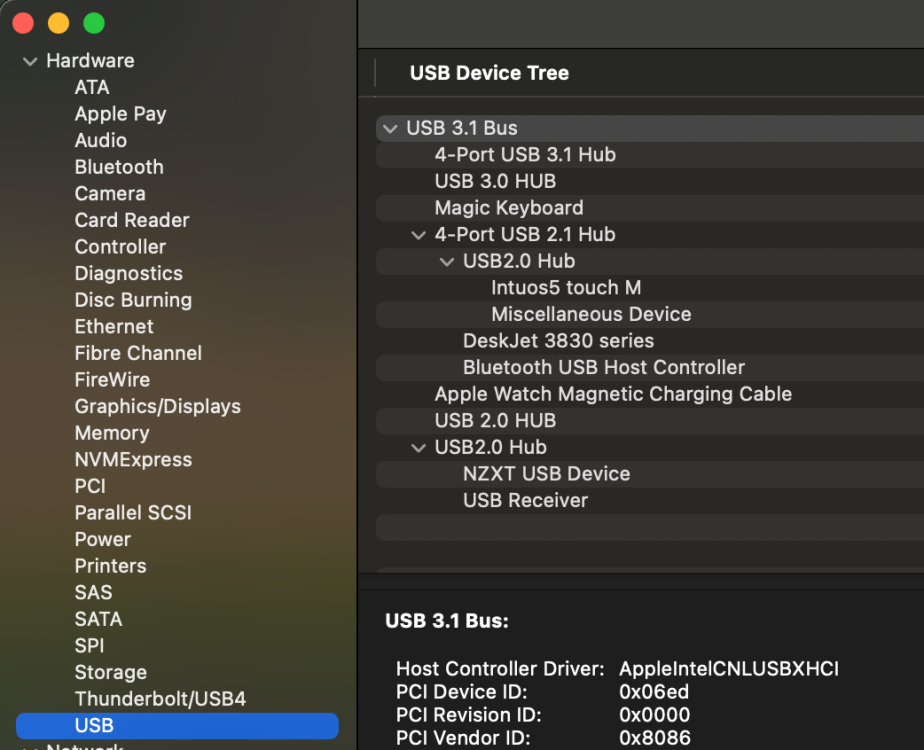Click the Hardware section label
The height and width of the screenshot is (750, 924).
coord(90,61)
